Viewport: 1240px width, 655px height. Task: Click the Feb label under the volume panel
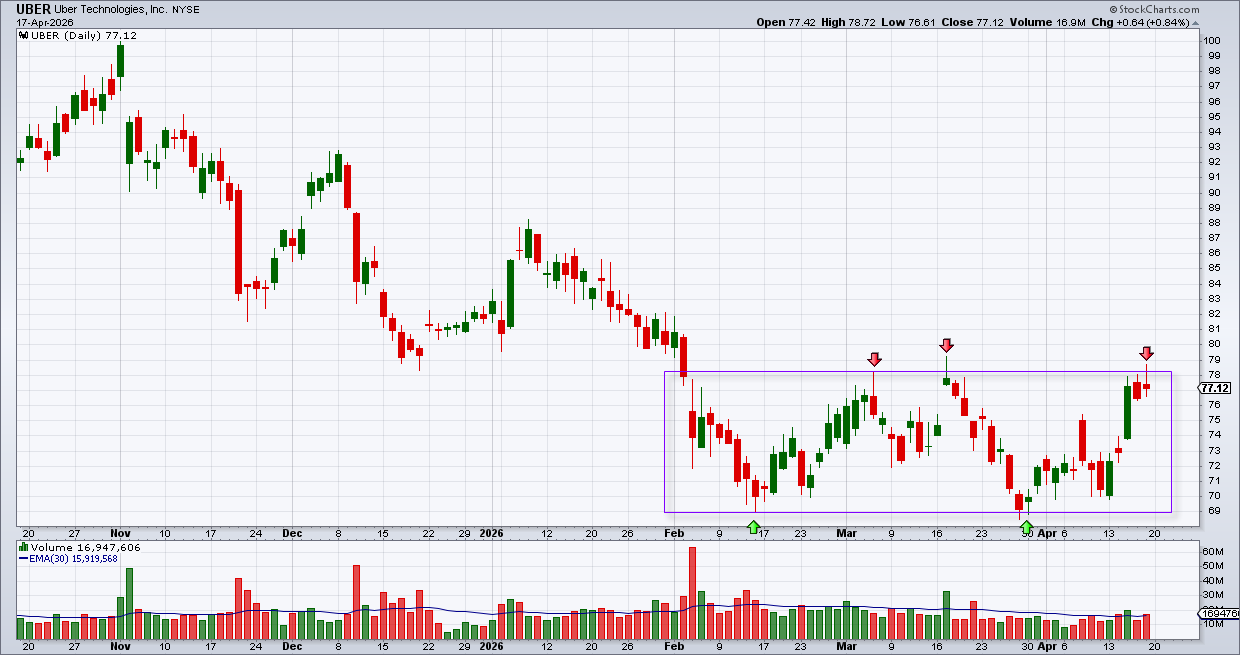tap(675, 647)
